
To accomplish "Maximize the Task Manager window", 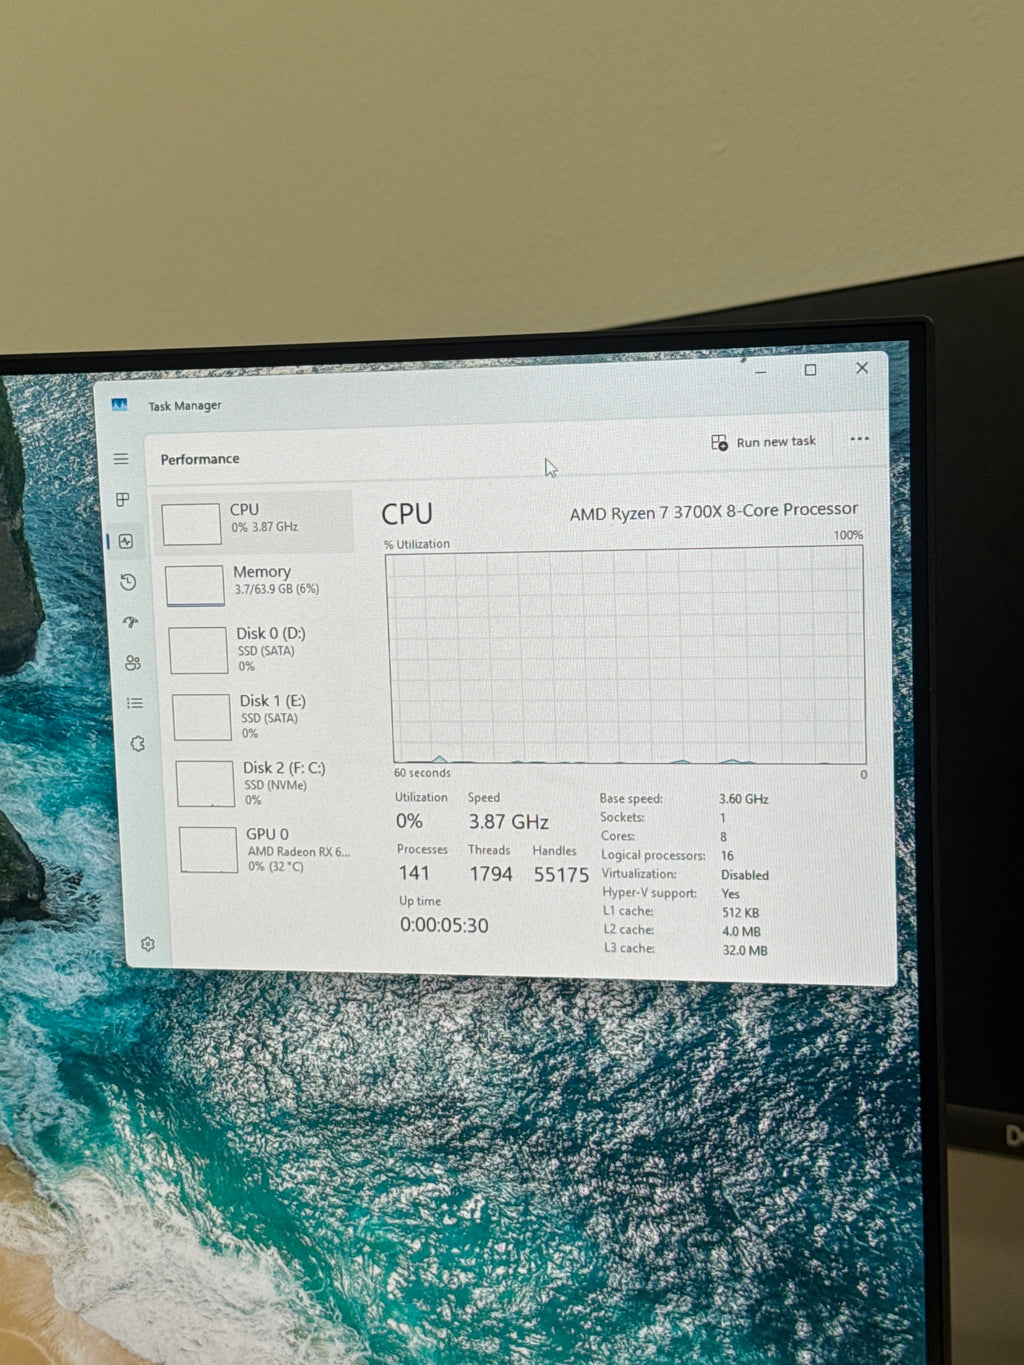I will [x=810, y=370].
